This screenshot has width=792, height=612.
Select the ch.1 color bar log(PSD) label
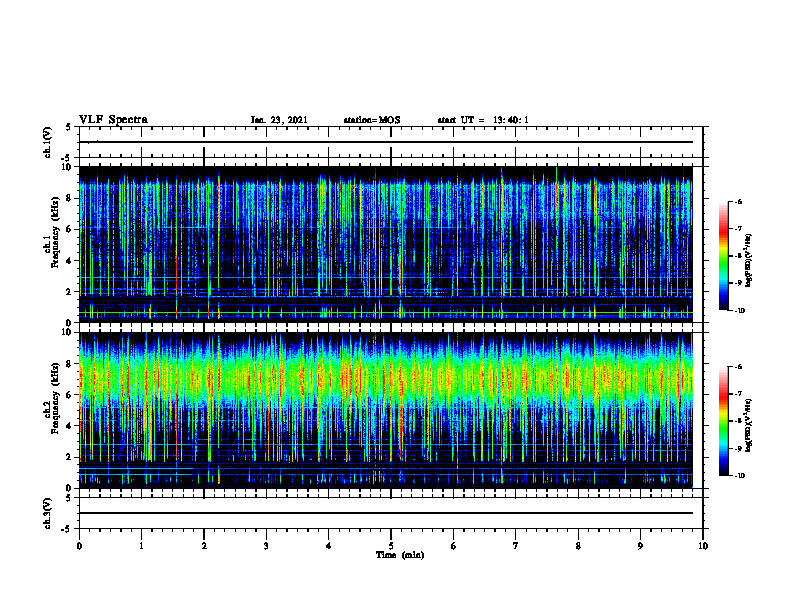coord(748,261)
